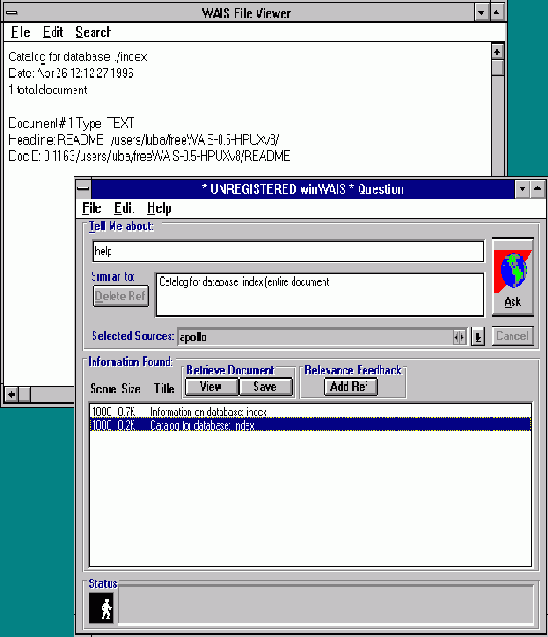Viewport: 548px width, 637px height.
Task: Click the globe Ask button
Action: click(x=513, y=277)
